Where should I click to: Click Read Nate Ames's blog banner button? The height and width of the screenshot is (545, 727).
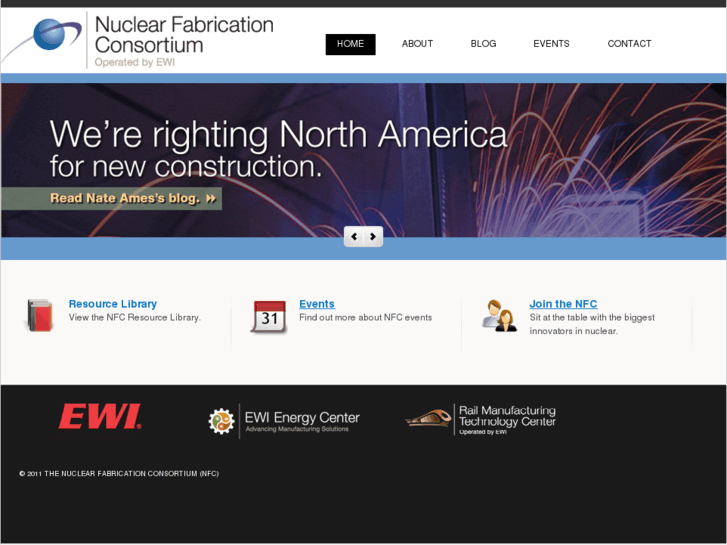(111, 199)
